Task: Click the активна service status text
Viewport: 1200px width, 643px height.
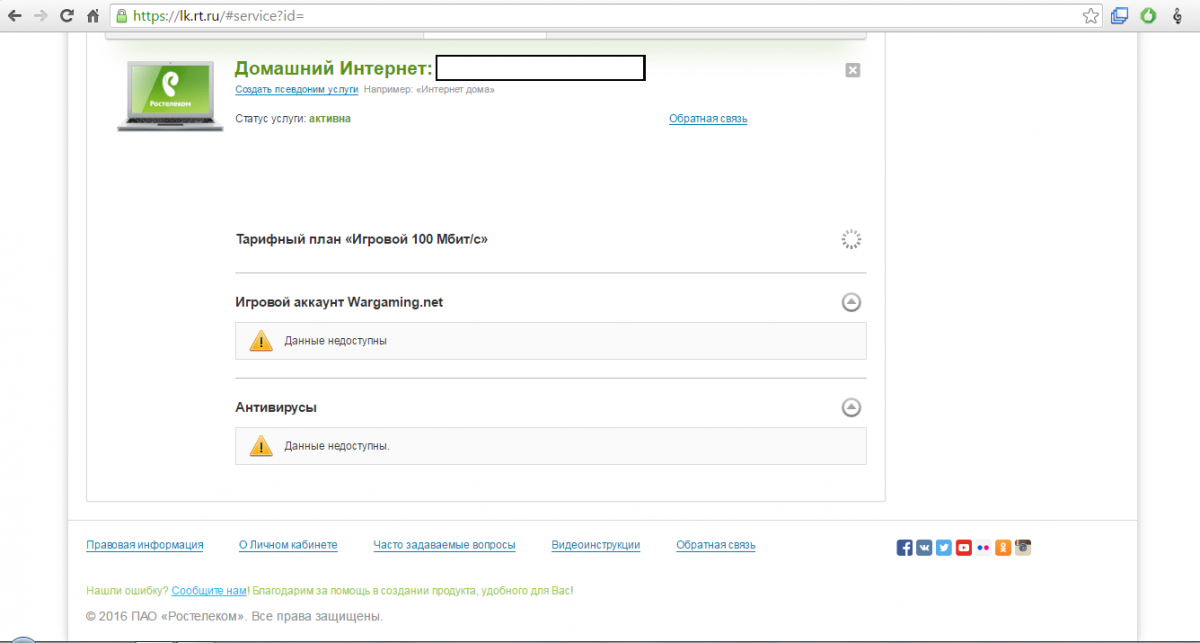Action: coord(330,118)
